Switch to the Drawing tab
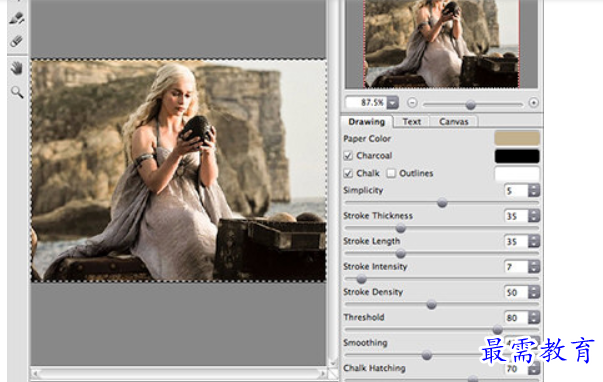 point(366,122)
